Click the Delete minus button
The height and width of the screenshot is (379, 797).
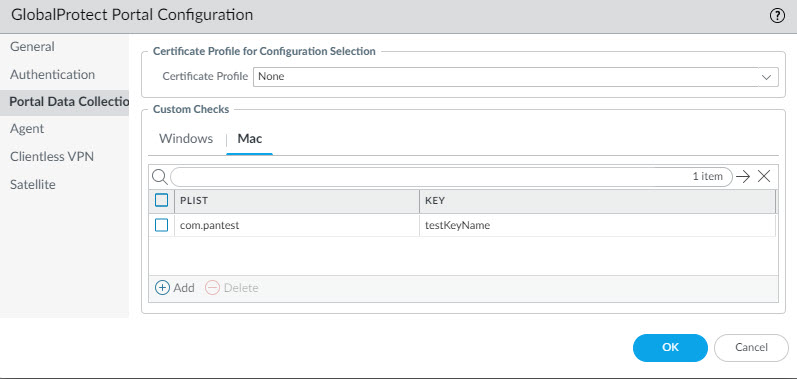[x=232, y=288]
